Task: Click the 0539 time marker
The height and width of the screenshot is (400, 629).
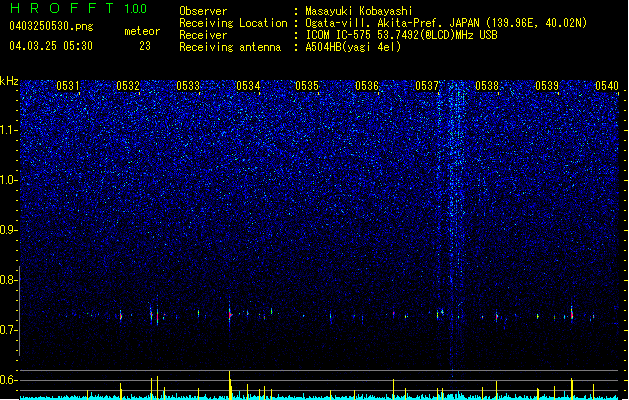Action: 547,86
